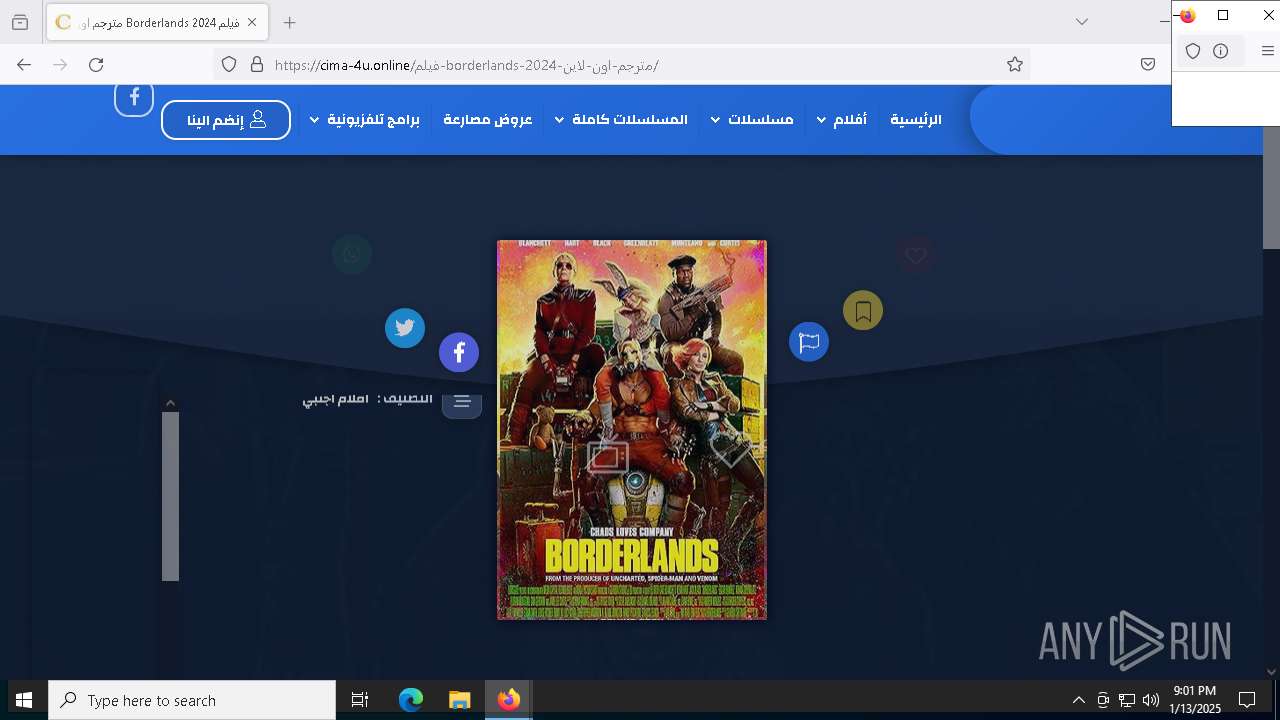Image resolution: width=1280 pixels, height=720 pixels.
Task: Click the Borderlands movie poster
Action: click(x=632, y=430)
